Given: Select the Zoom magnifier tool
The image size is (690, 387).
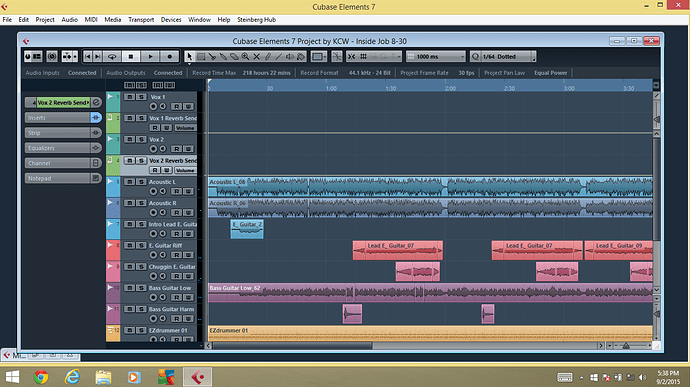Looking at the screenshot, I should [245, 56].
